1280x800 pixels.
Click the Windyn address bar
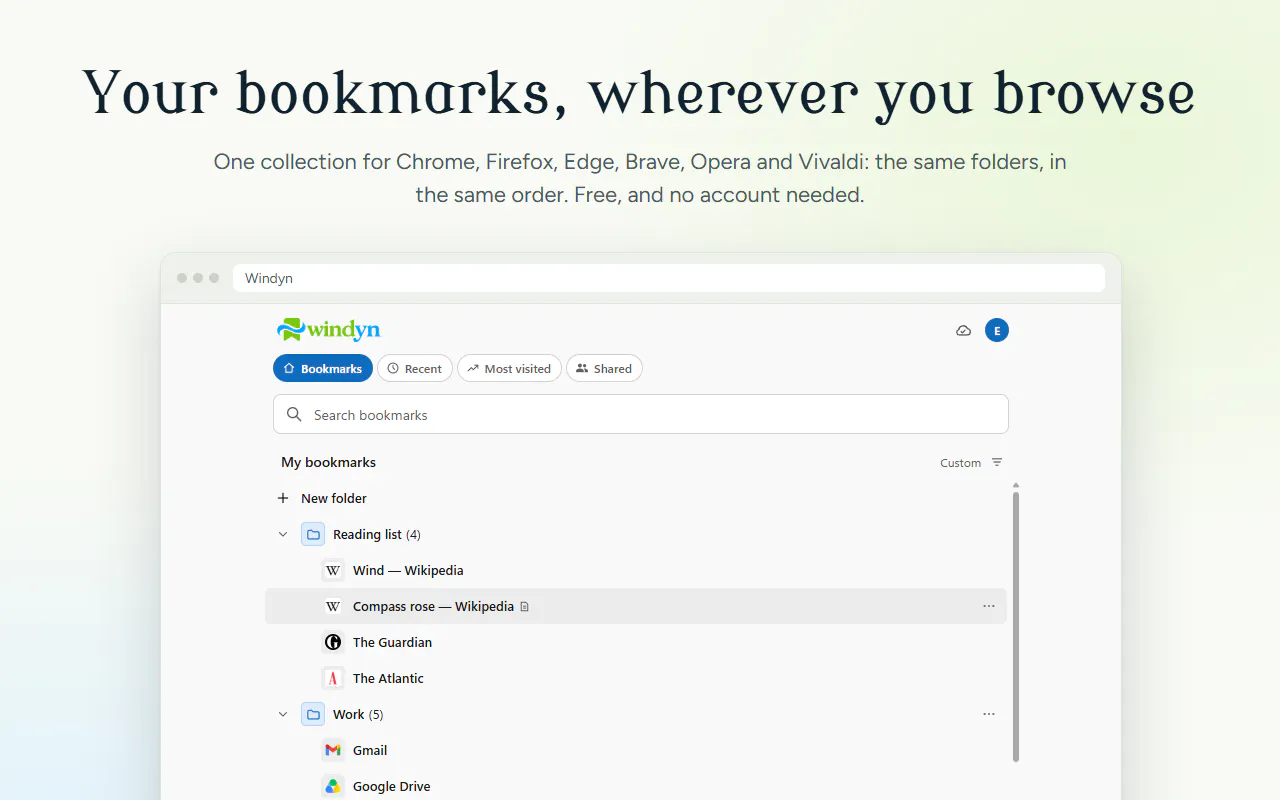pyautogui.click(x=669, y=278)
